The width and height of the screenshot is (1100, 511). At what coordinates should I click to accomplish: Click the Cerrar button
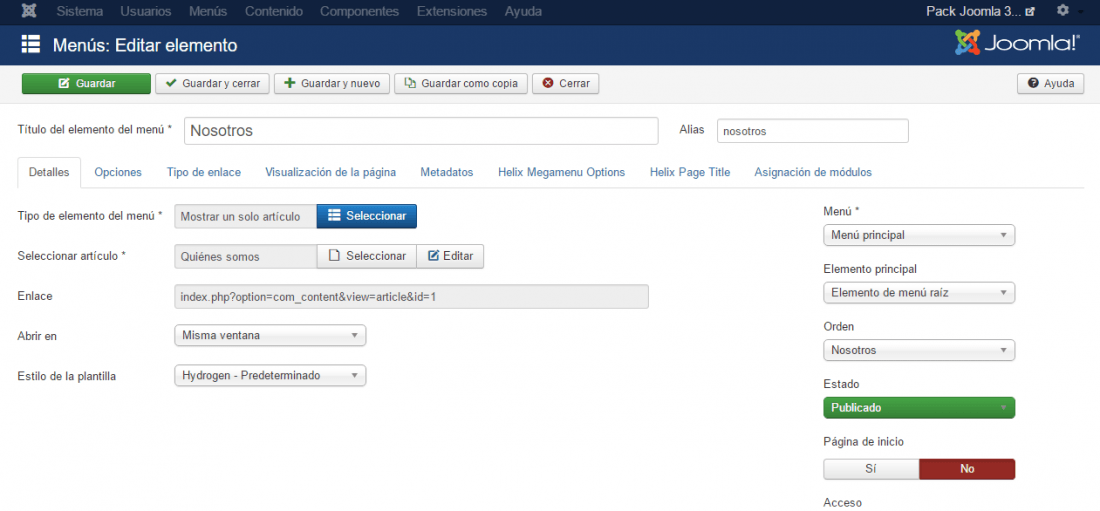point(565,84)
